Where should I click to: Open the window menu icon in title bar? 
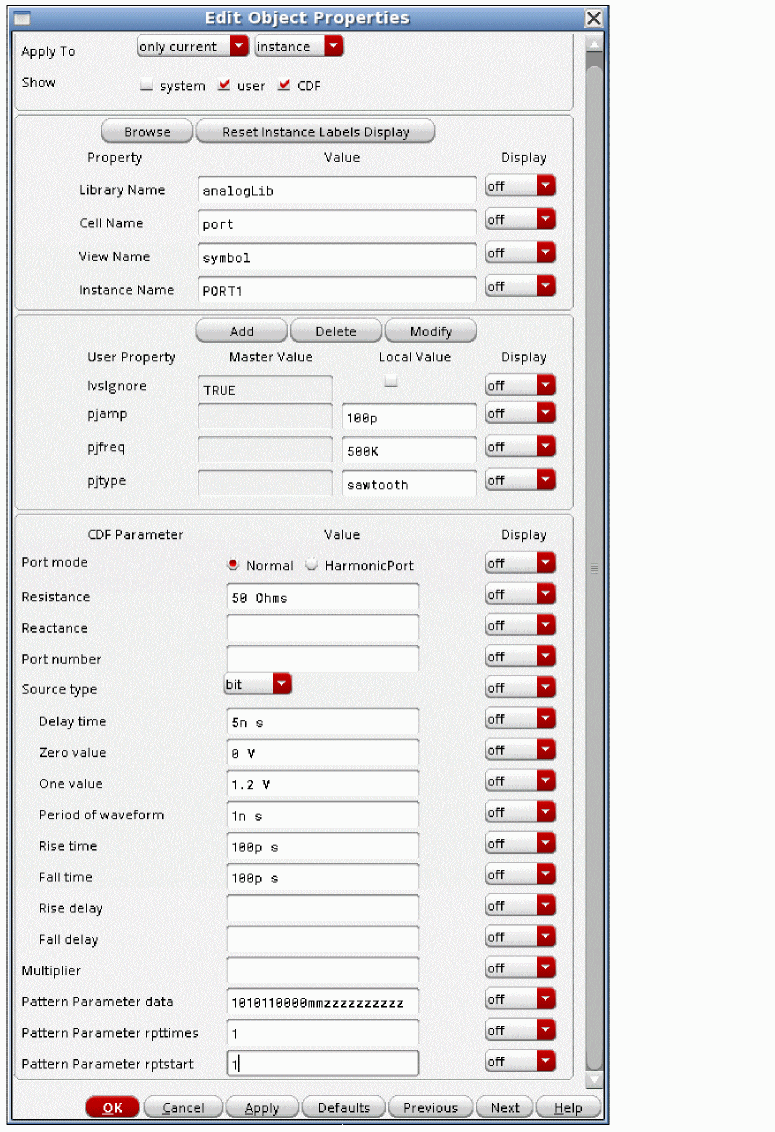pyautogui.click(x=22, y=18)
